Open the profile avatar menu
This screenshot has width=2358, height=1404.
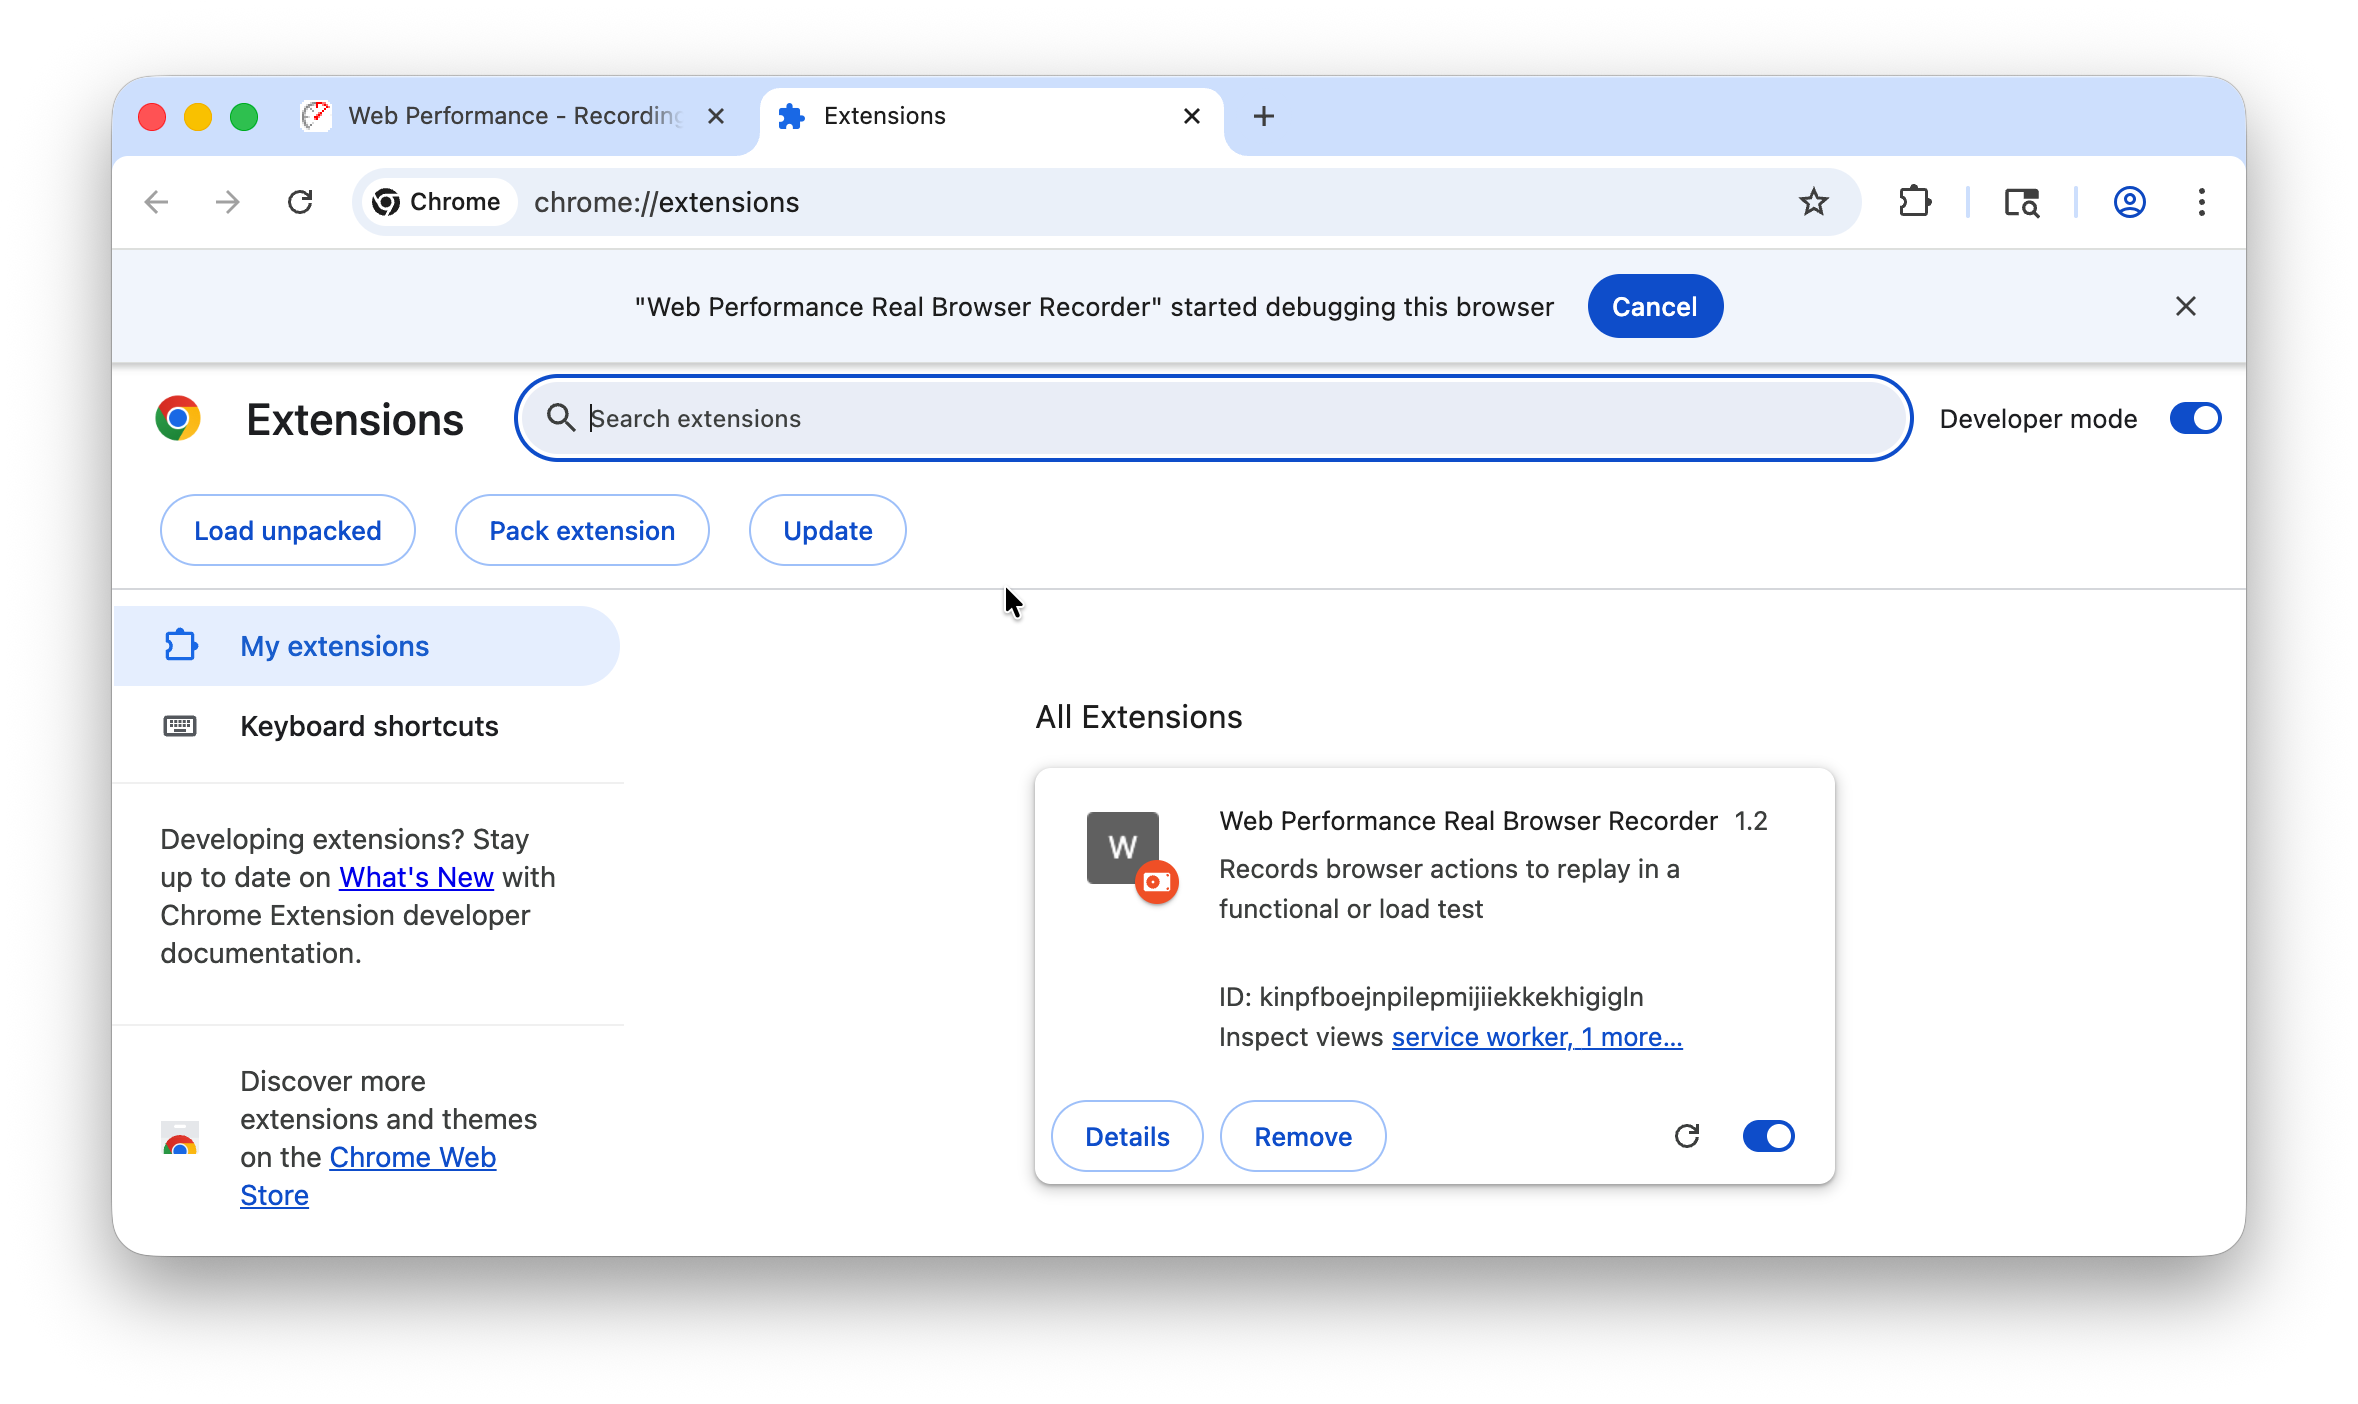tap(2129, 202)
